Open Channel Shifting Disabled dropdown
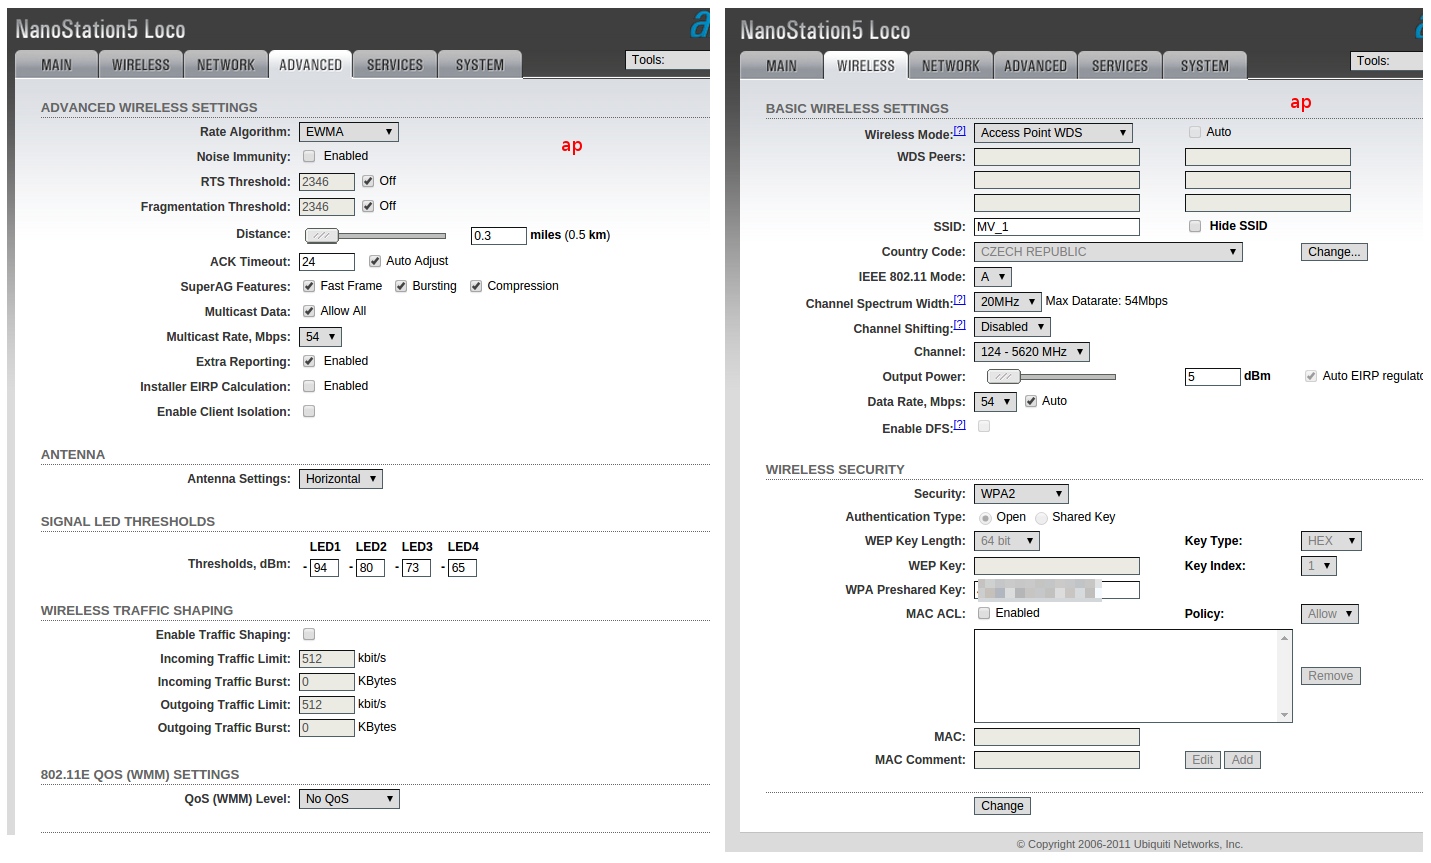1431x863 pixels. (1012, 327)
